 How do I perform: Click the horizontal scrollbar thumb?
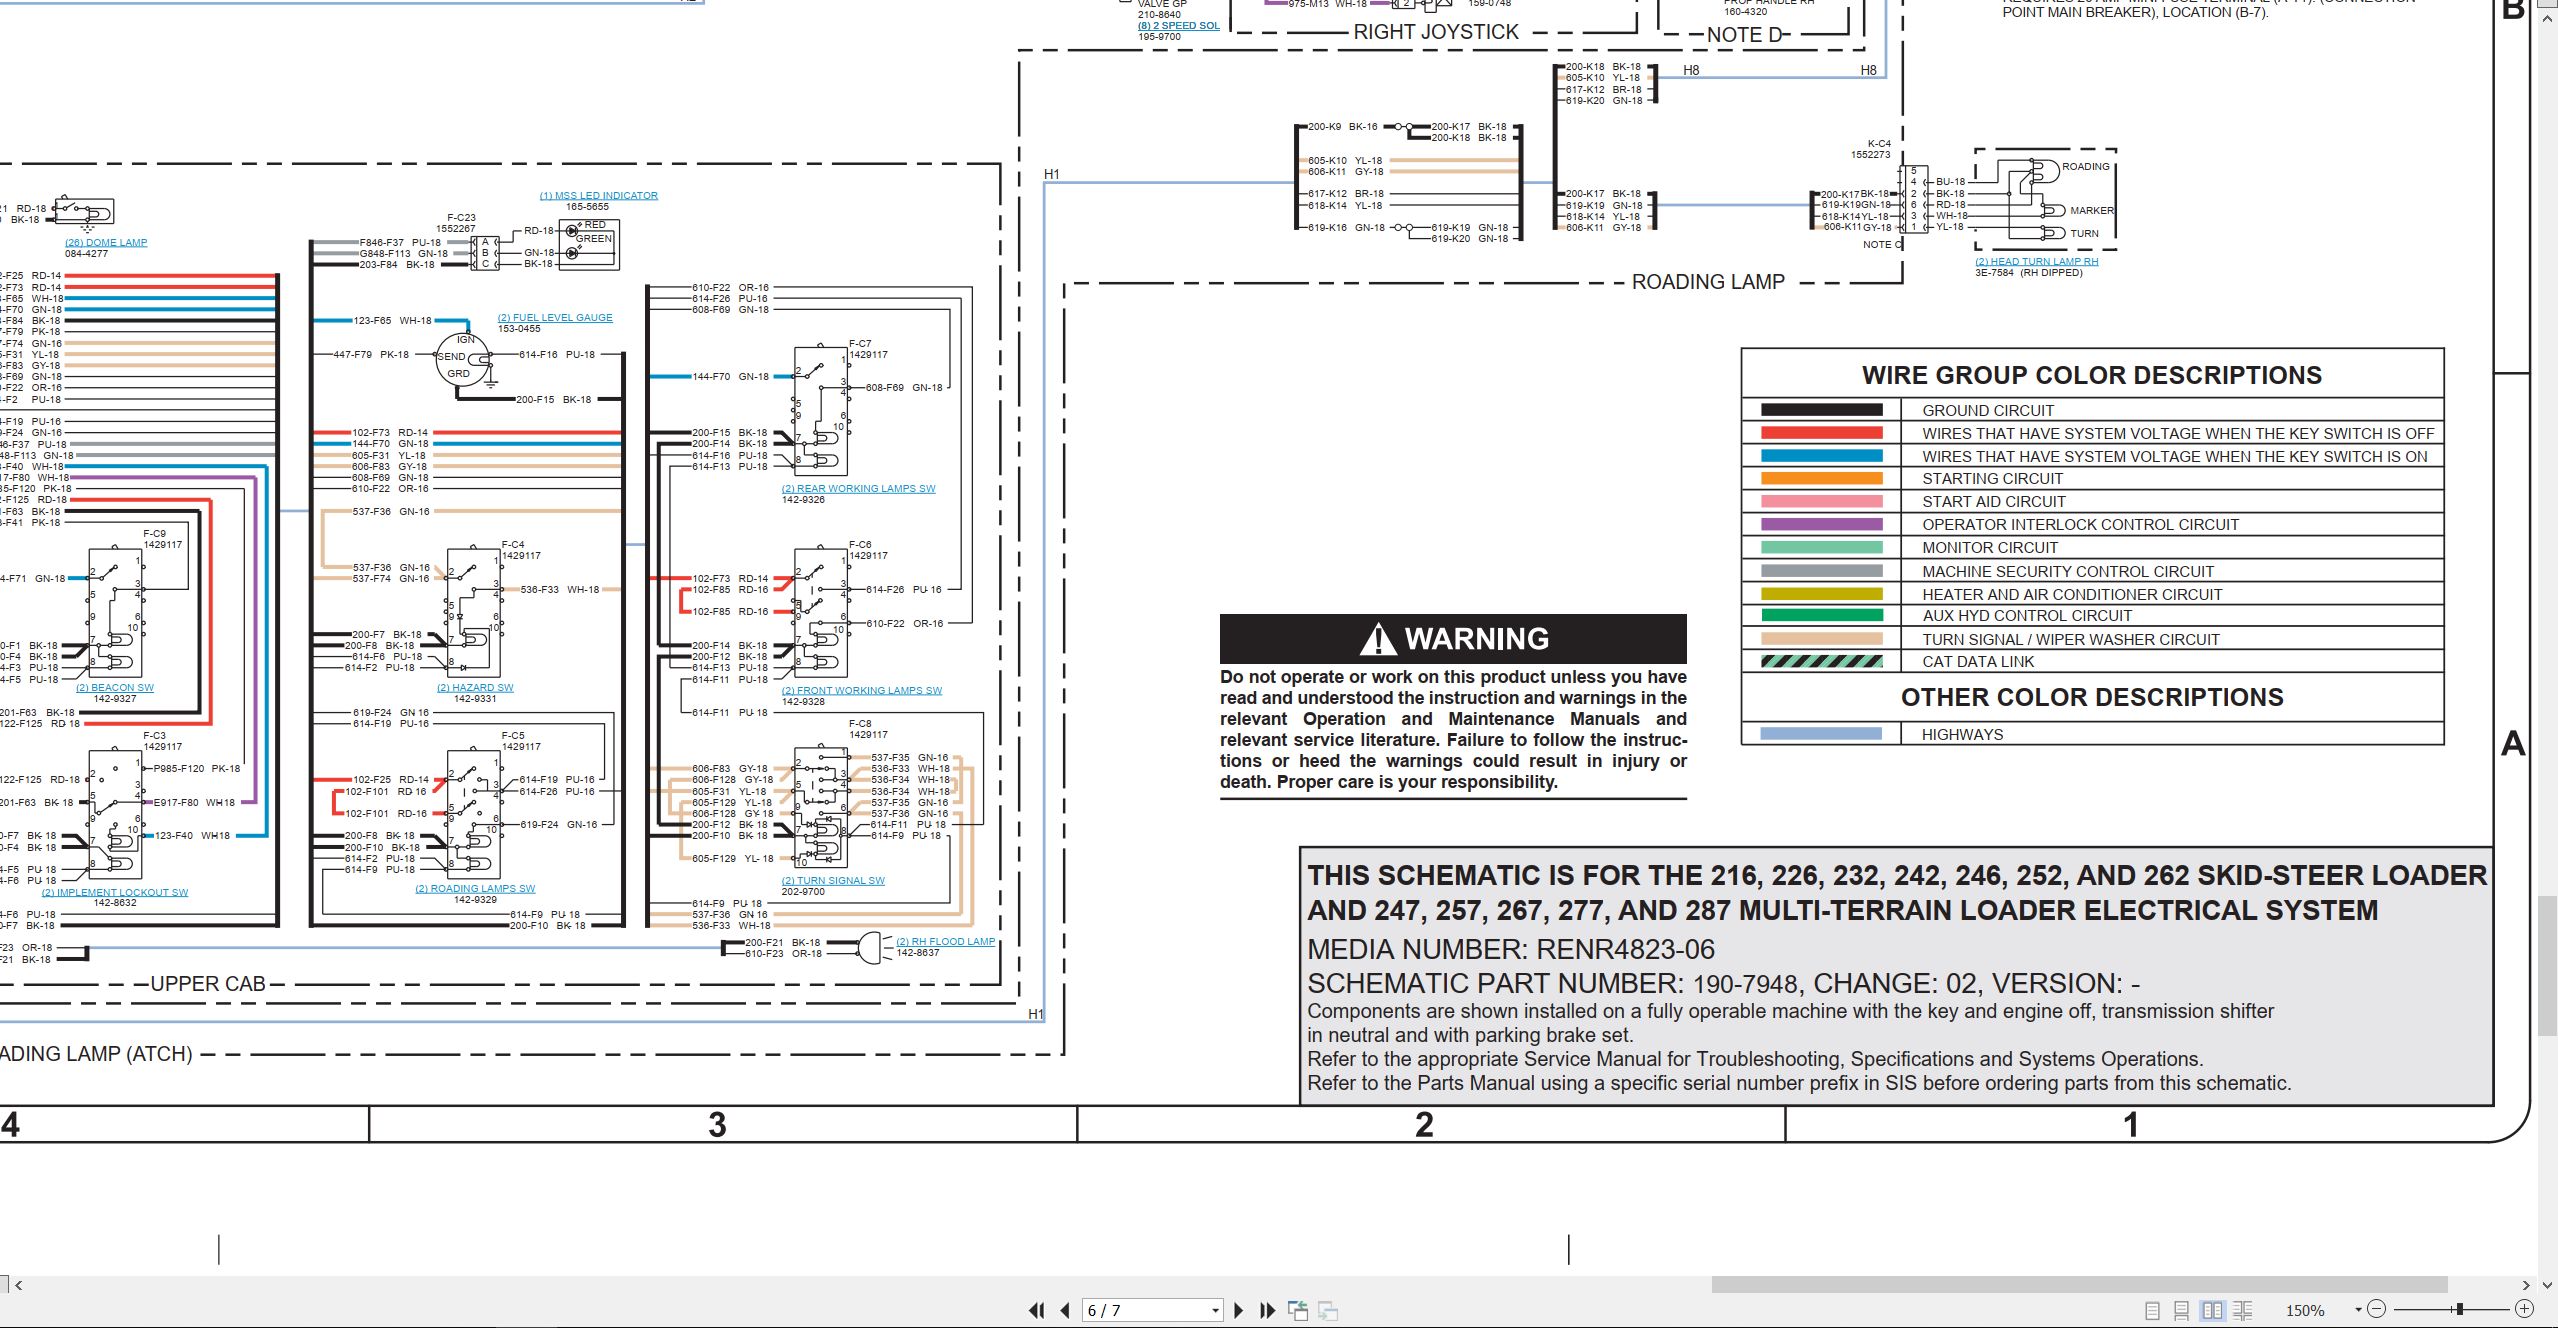[x=2079, y=1284]
